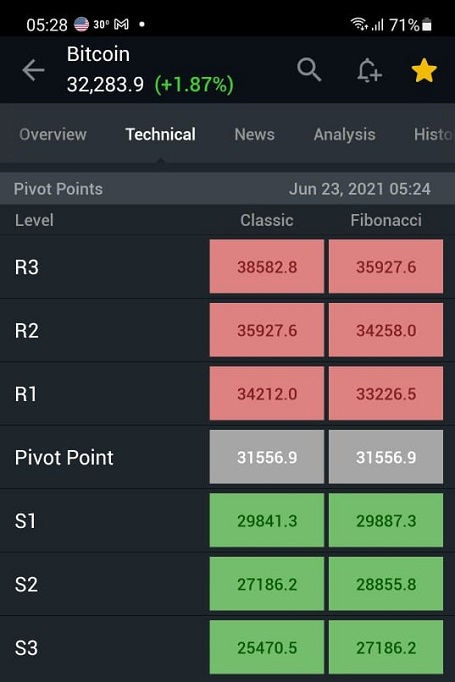Screen dimensions: 455x682
Task: Open the News tab
Action: point(254,134)
